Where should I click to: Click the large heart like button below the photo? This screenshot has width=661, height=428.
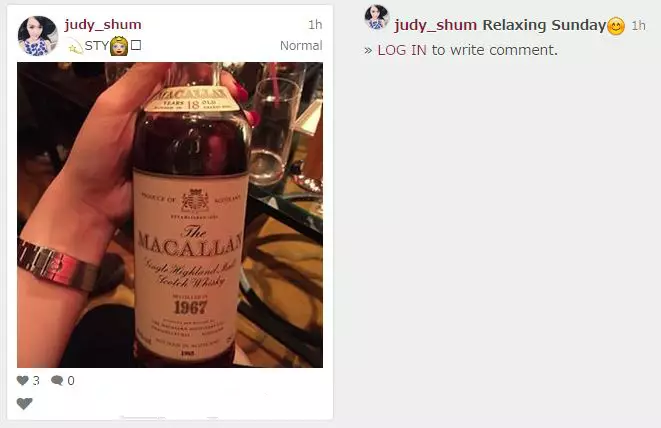click(24, 404)
